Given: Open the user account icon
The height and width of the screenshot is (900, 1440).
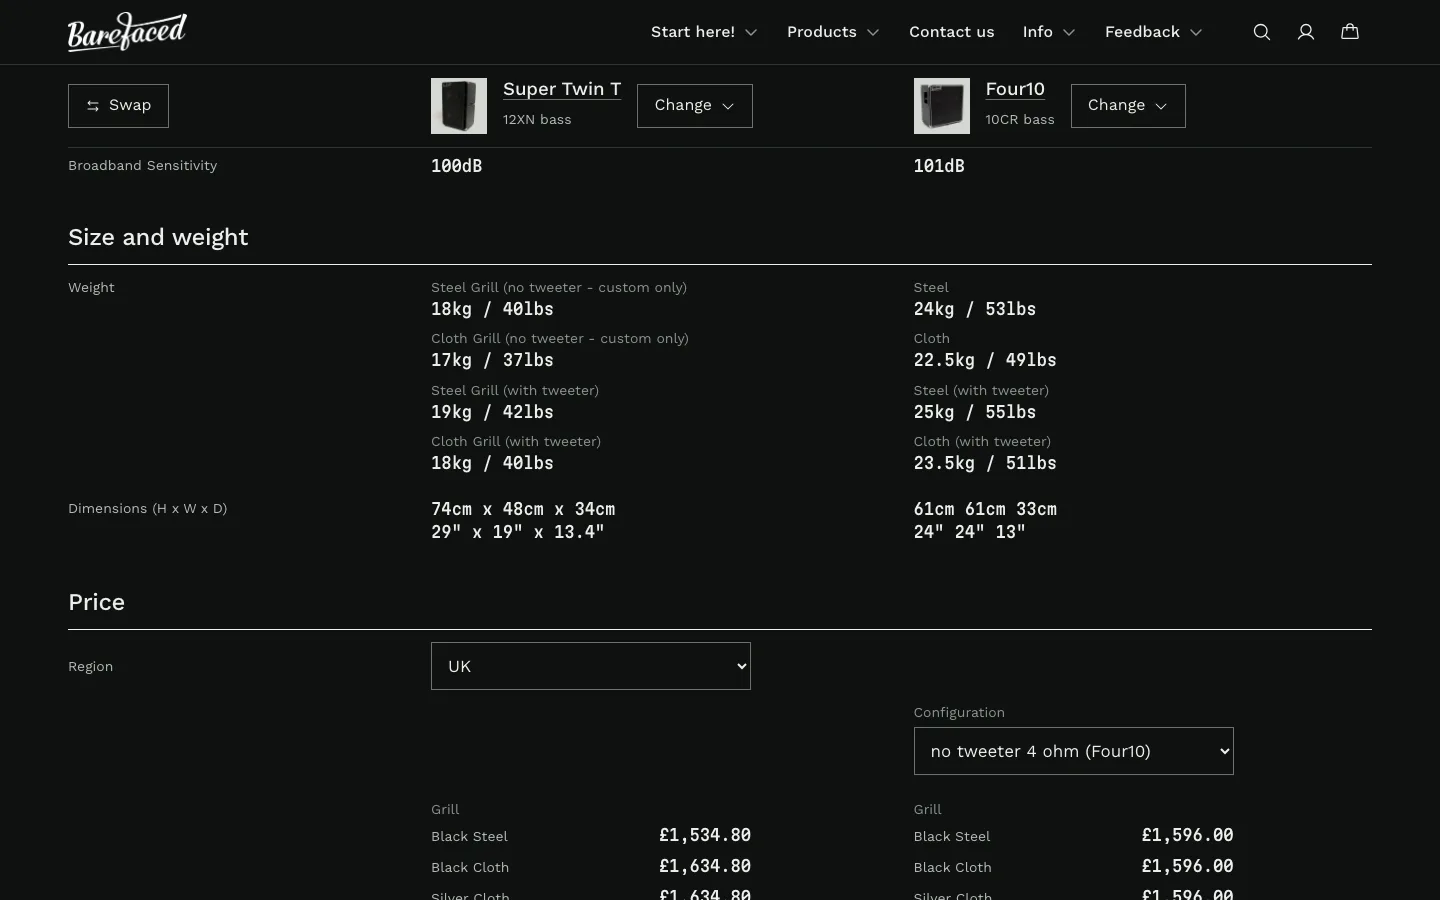Looking at the screenshot, I should [1306, 32].
